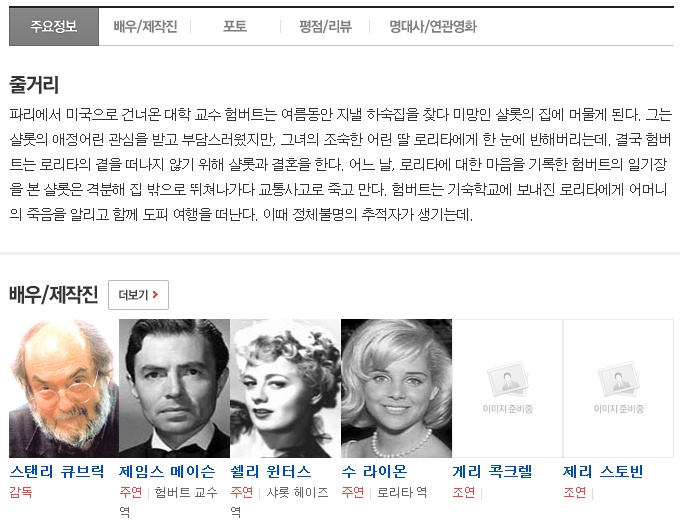Screen dimensions: 680x523
Task: Open the 주요정보 tab
Action: click(x=54, y=27)
